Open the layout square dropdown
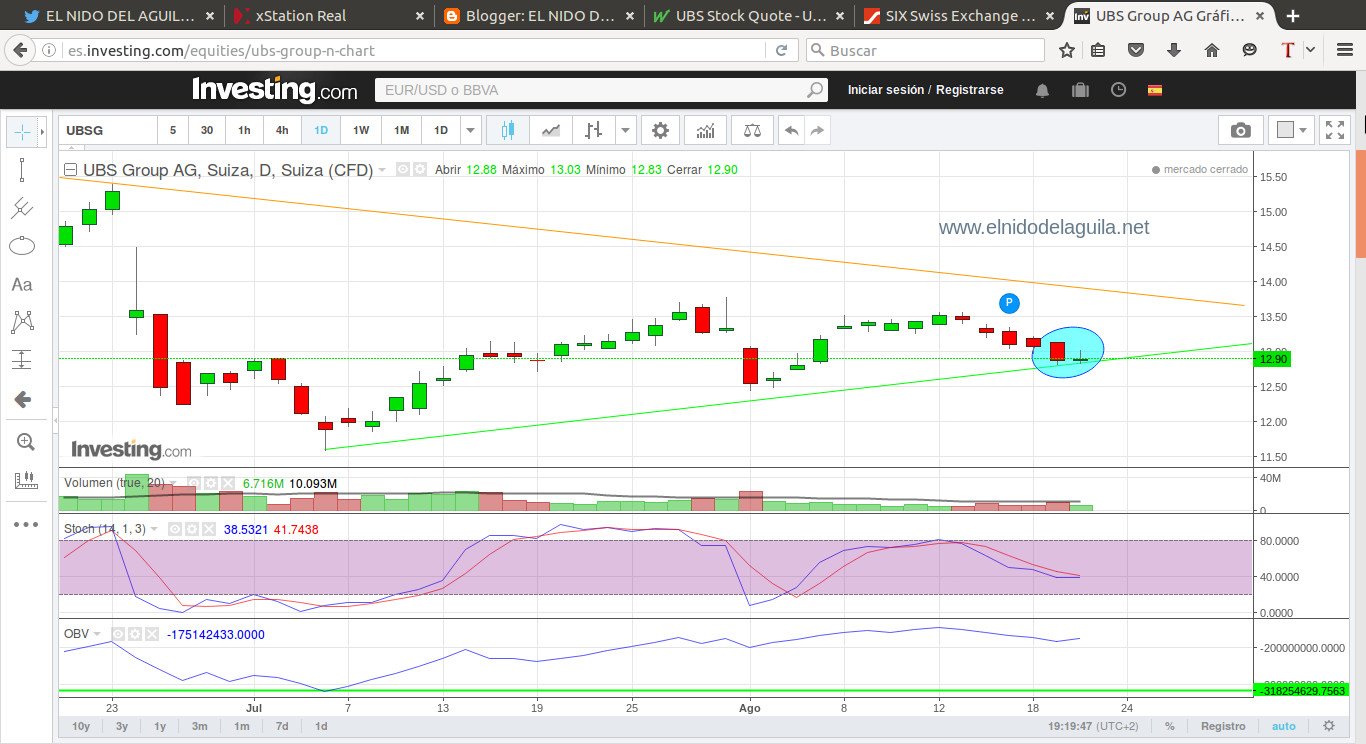 pos(1291,130)
